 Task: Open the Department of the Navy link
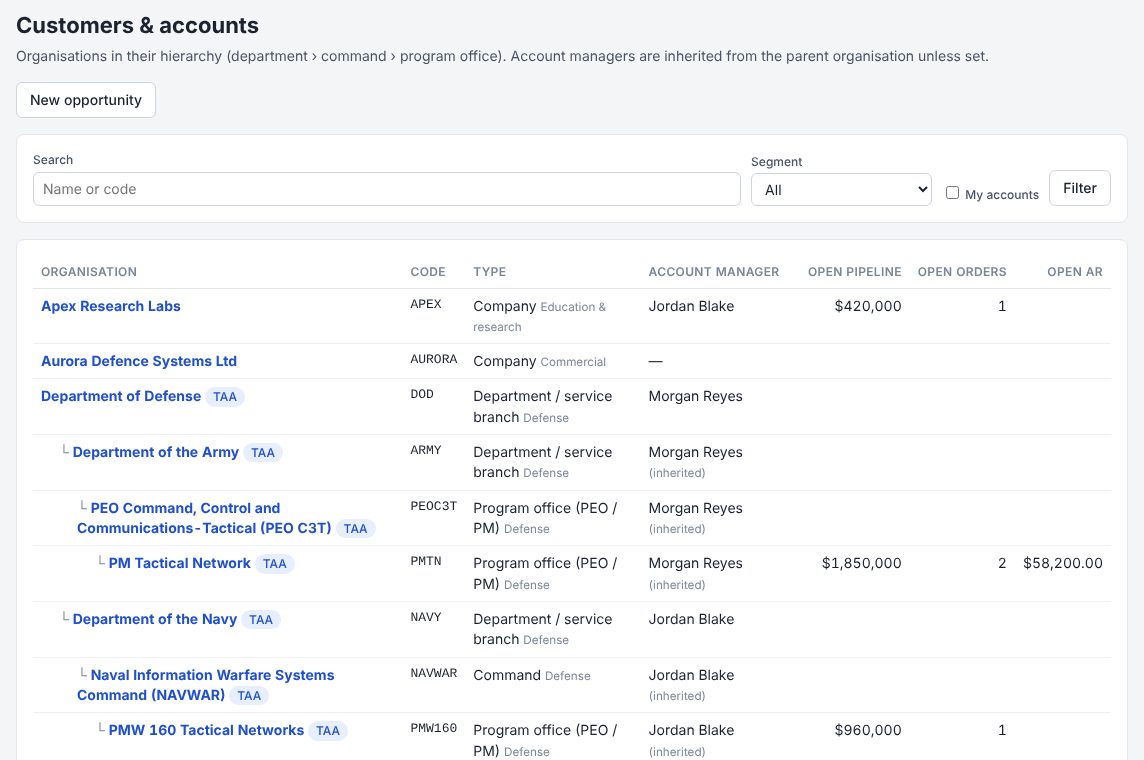click(x=155, y=619)
